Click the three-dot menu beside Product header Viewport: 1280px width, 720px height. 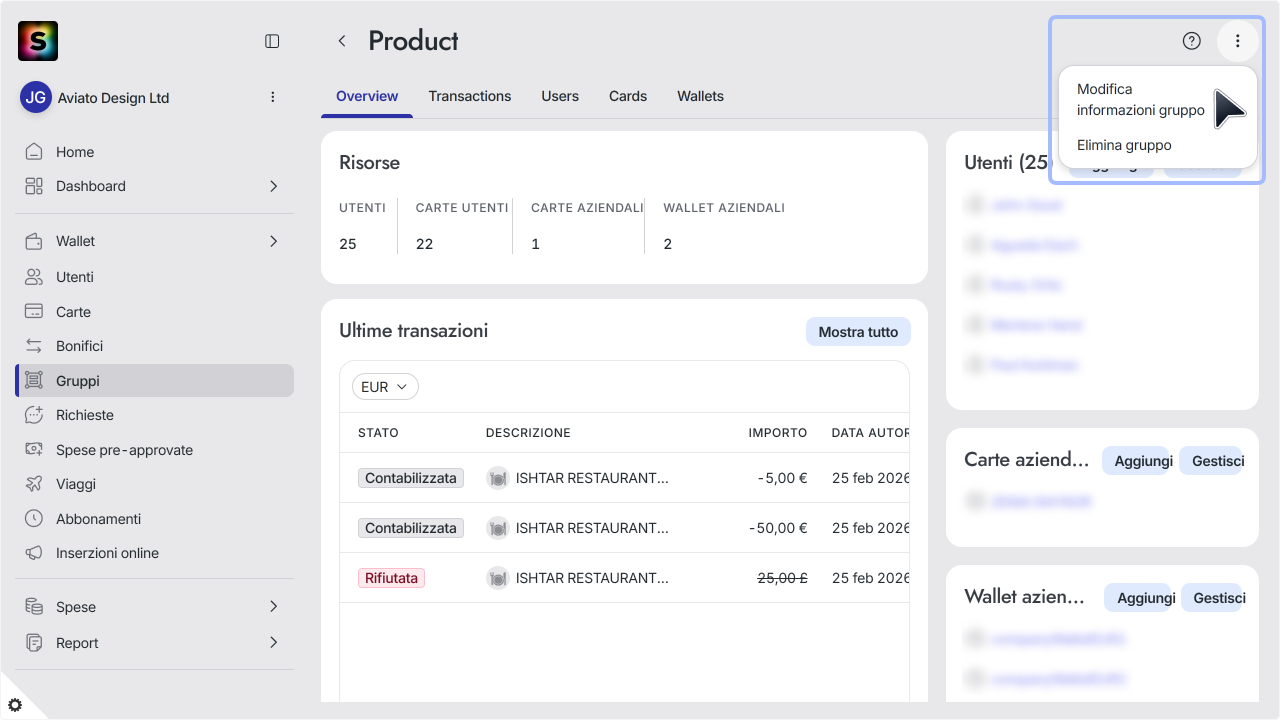[x=1237, y=41]
